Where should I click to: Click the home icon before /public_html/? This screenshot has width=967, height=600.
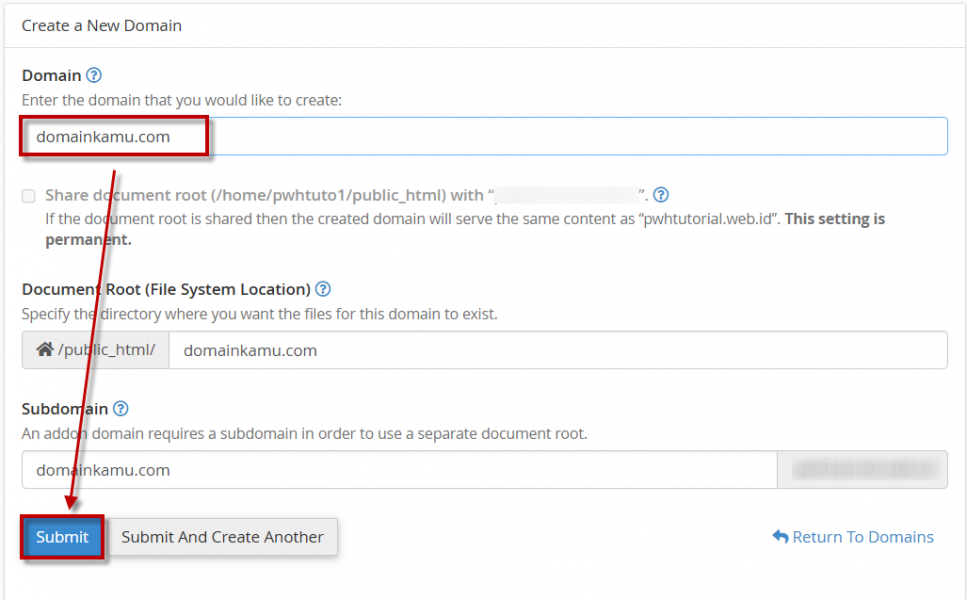pyautogui.click(x=44, y=350)
